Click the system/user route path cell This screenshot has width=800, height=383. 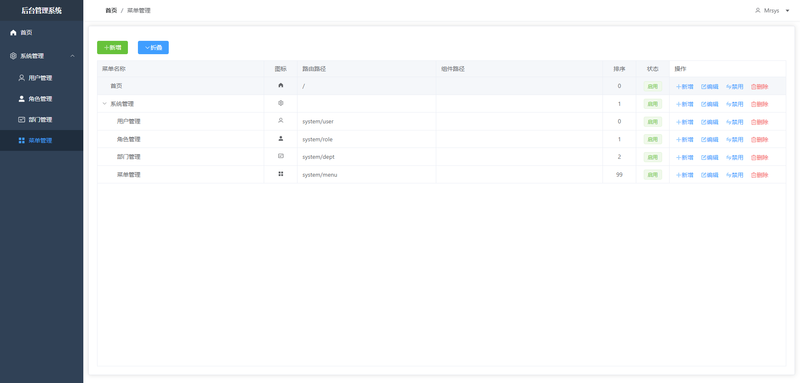pyautogui.click(x=366, y=121)
